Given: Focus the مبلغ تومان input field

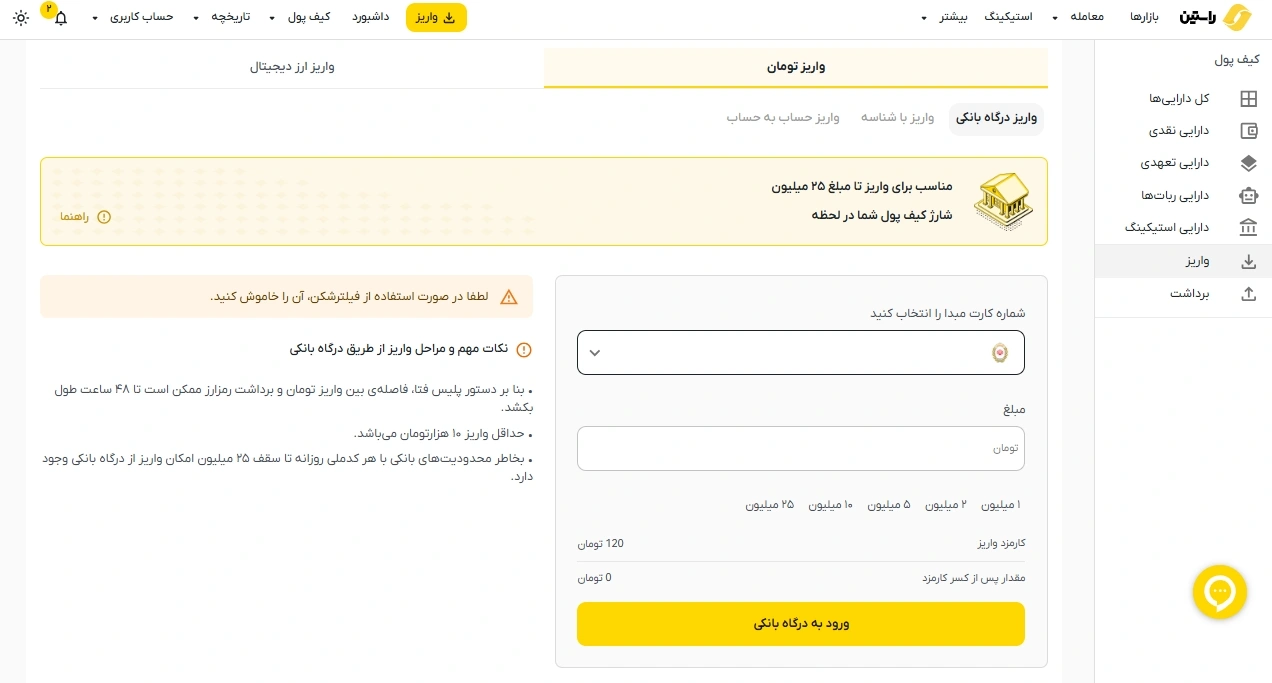Looking at the screenshot, I should point(800,448).
